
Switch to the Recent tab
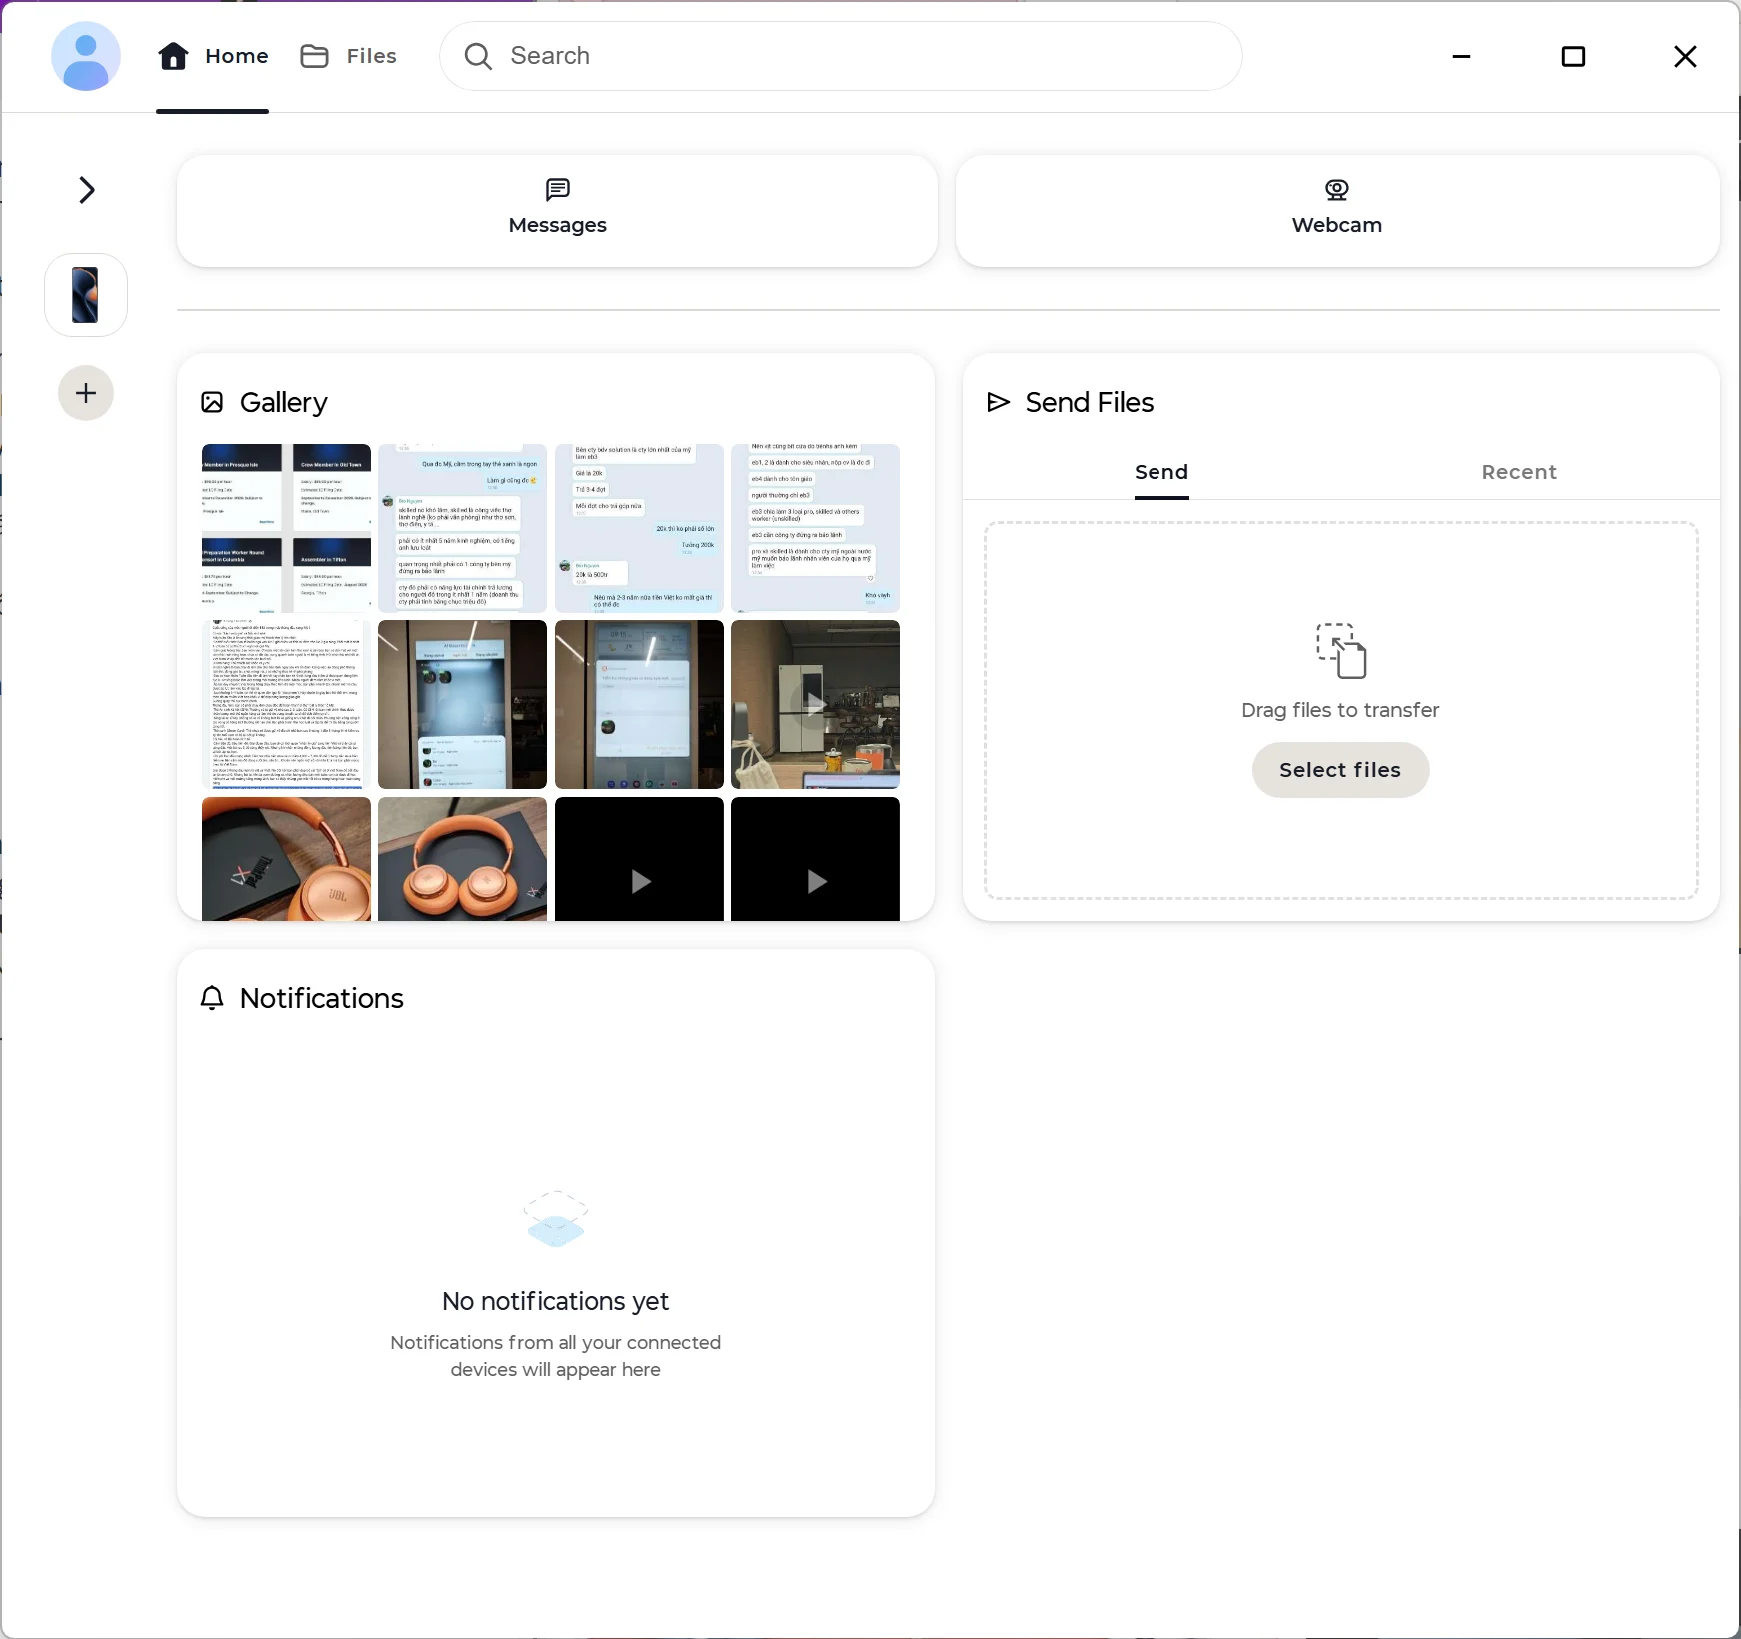(x=1519, y=472)
